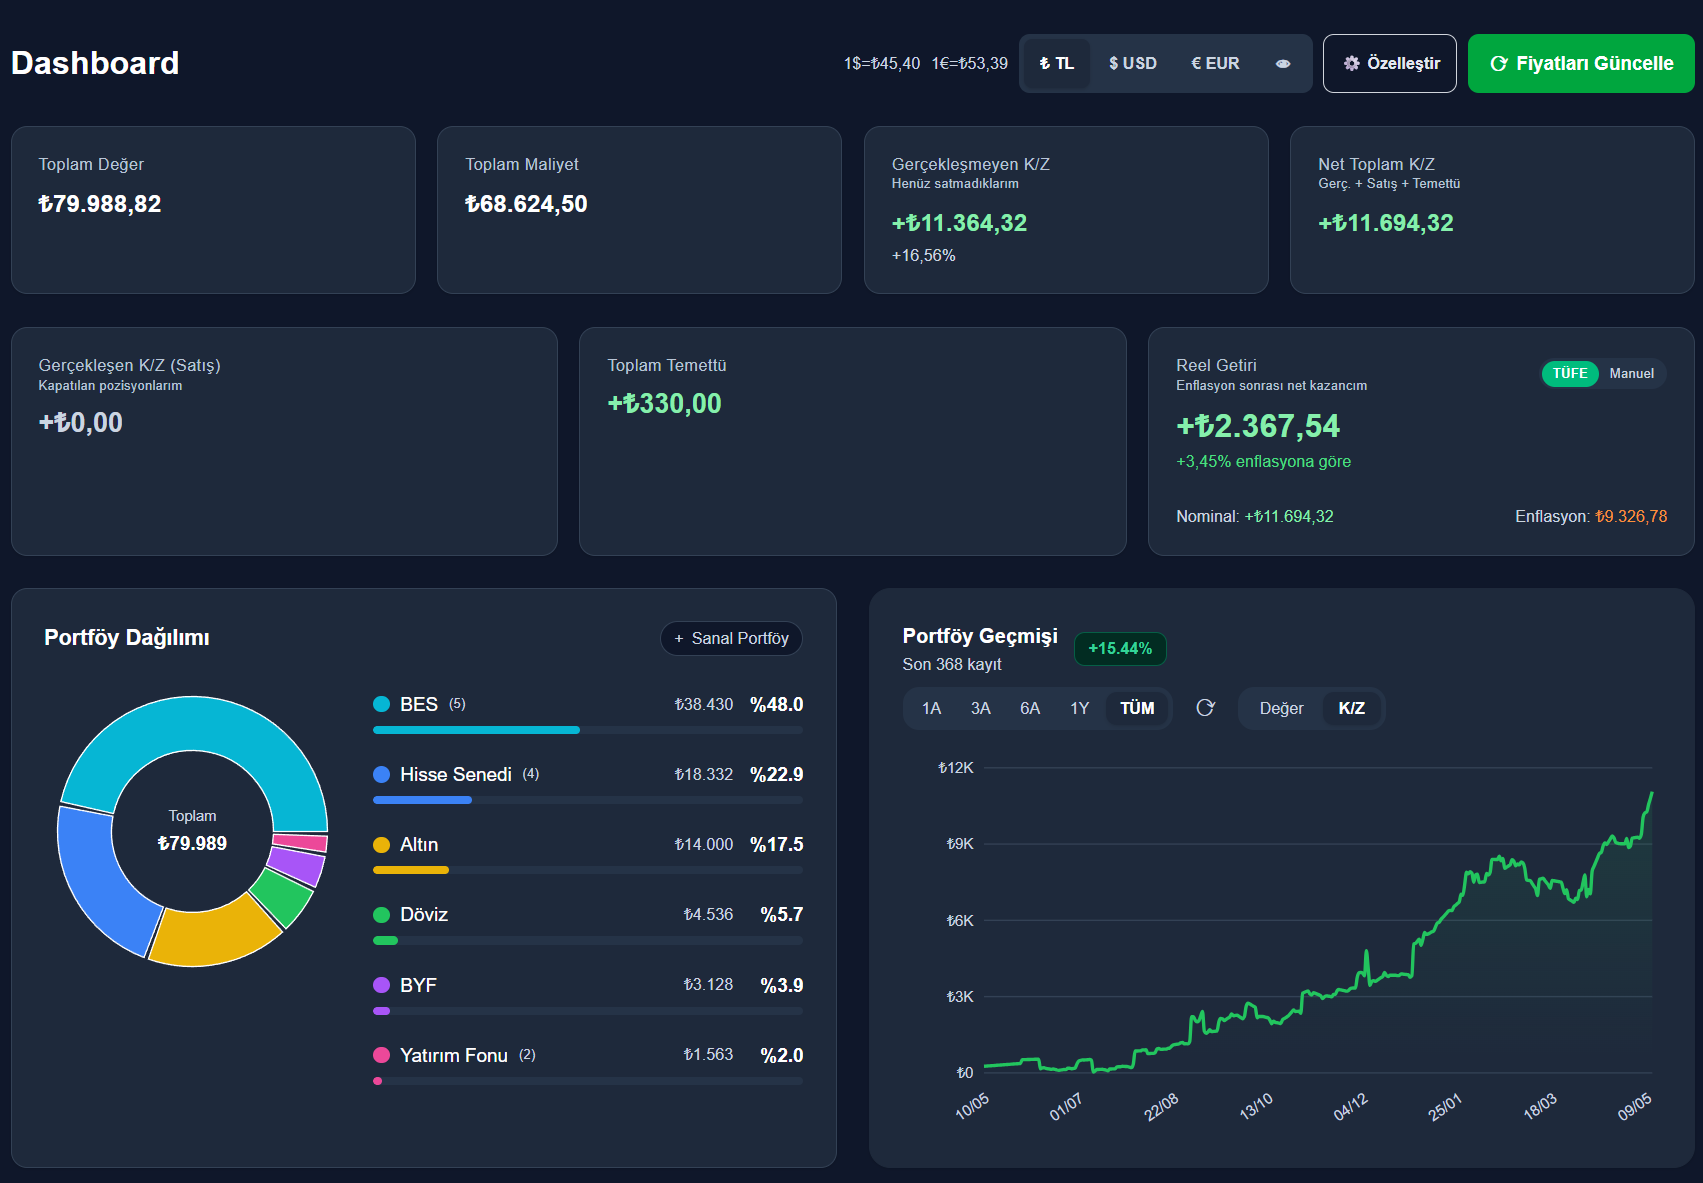
Task: Click the yellow Altın legend dot
Action: pyautogui.click(x=381, y=845)
